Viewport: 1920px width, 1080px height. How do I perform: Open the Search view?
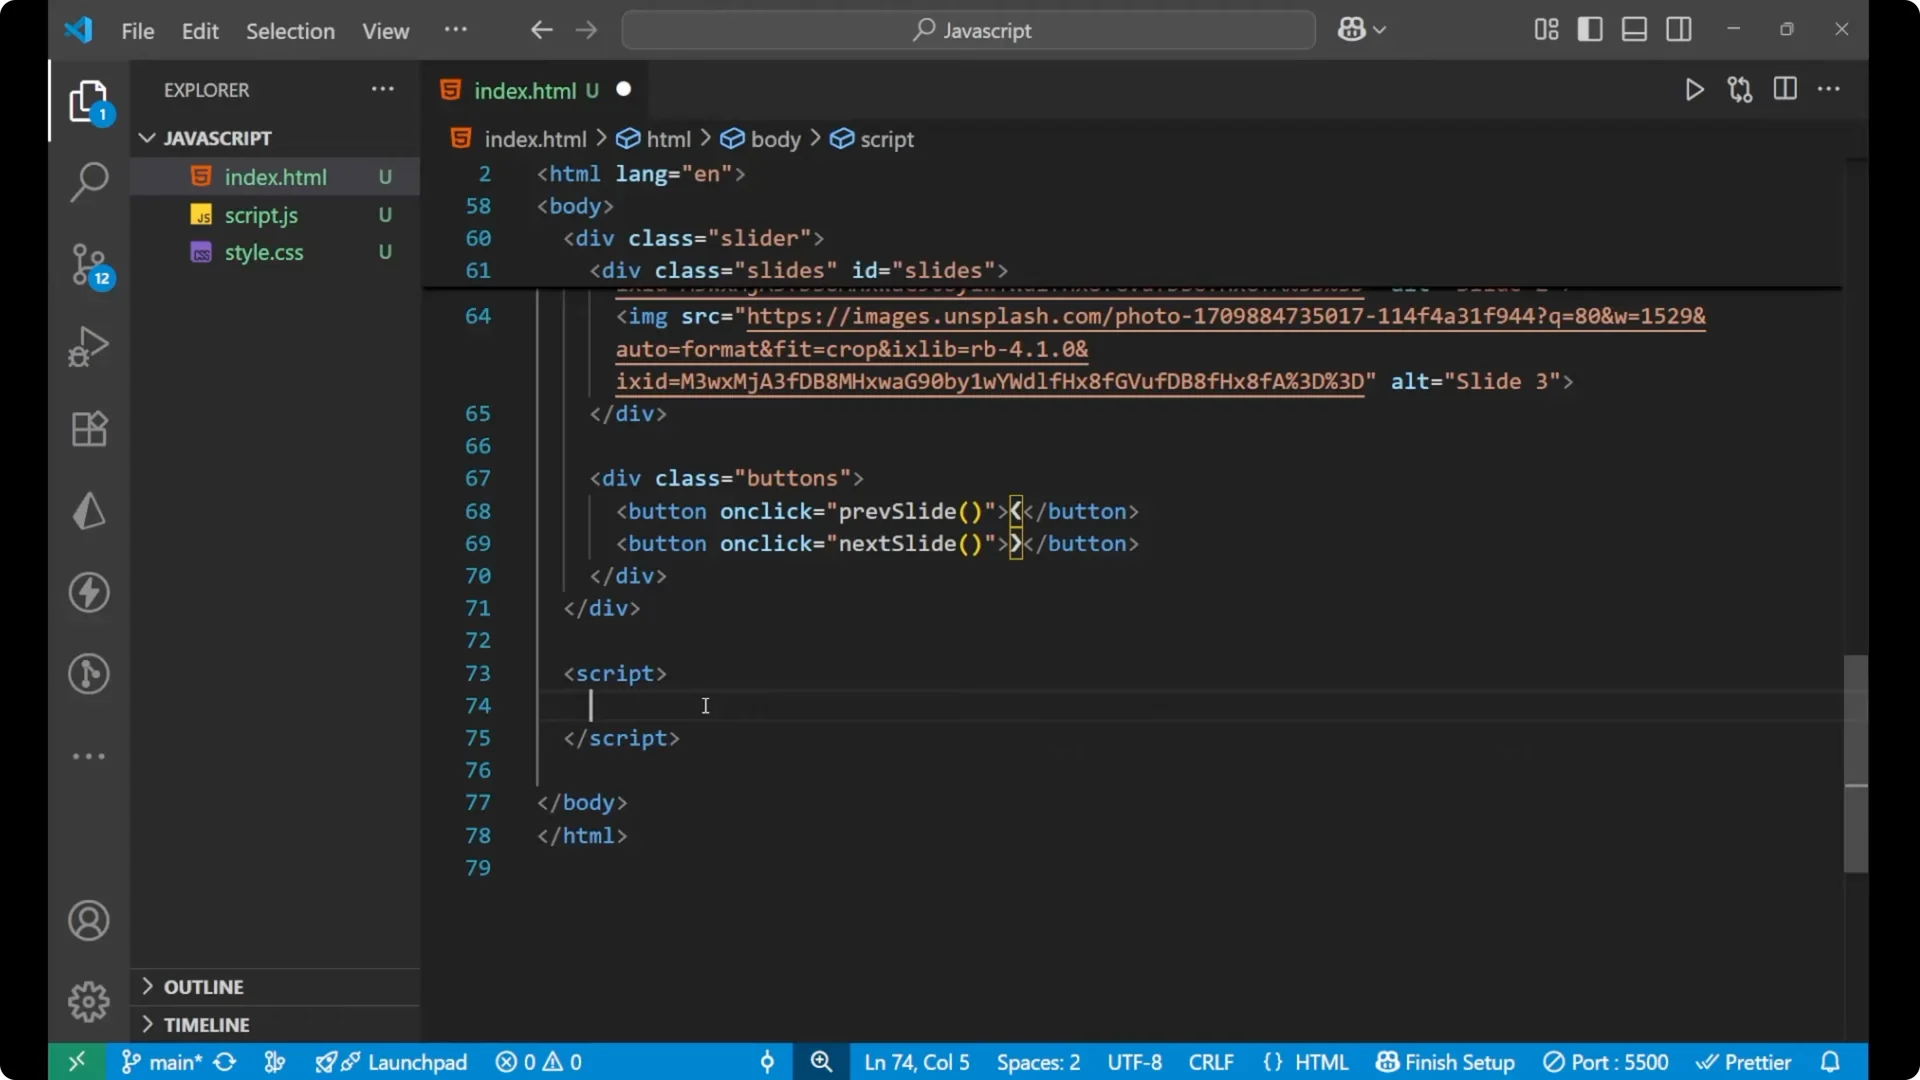(88, 183)
